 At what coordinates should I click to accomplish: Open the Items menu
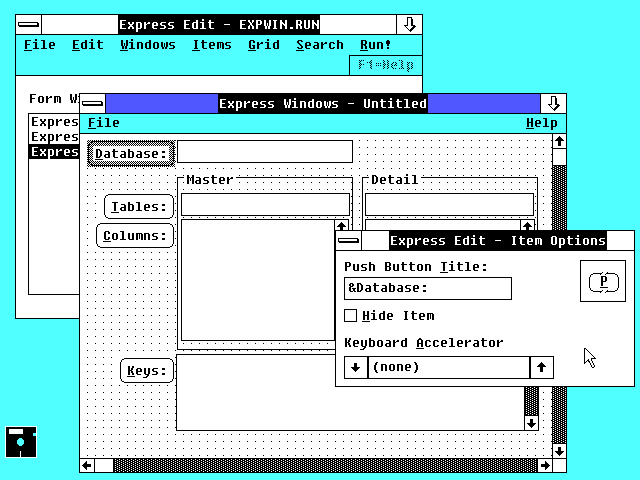212,45
